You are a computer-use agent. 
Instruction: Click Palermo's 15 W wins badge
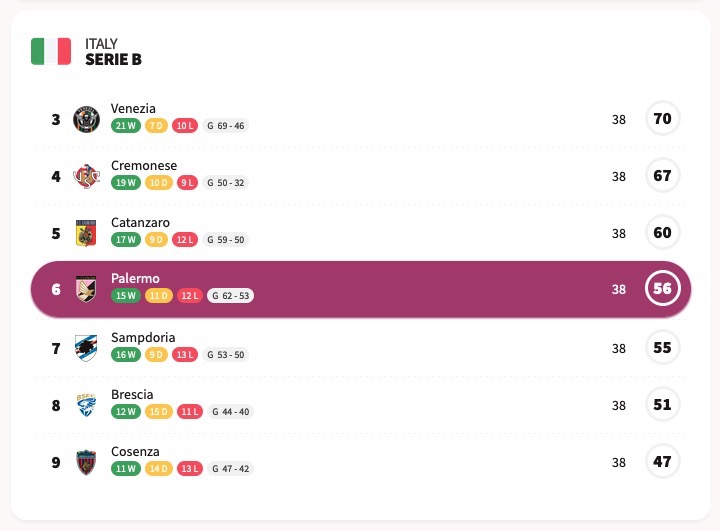[x=126, y=296]
